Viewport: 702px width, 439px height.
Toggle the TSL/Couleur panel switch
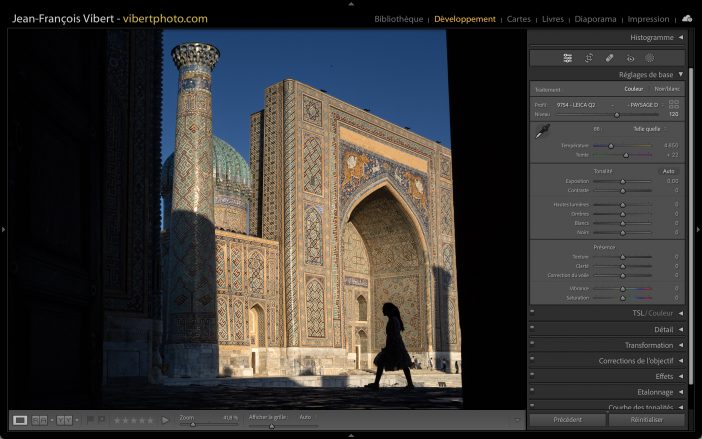coord(532,313)
